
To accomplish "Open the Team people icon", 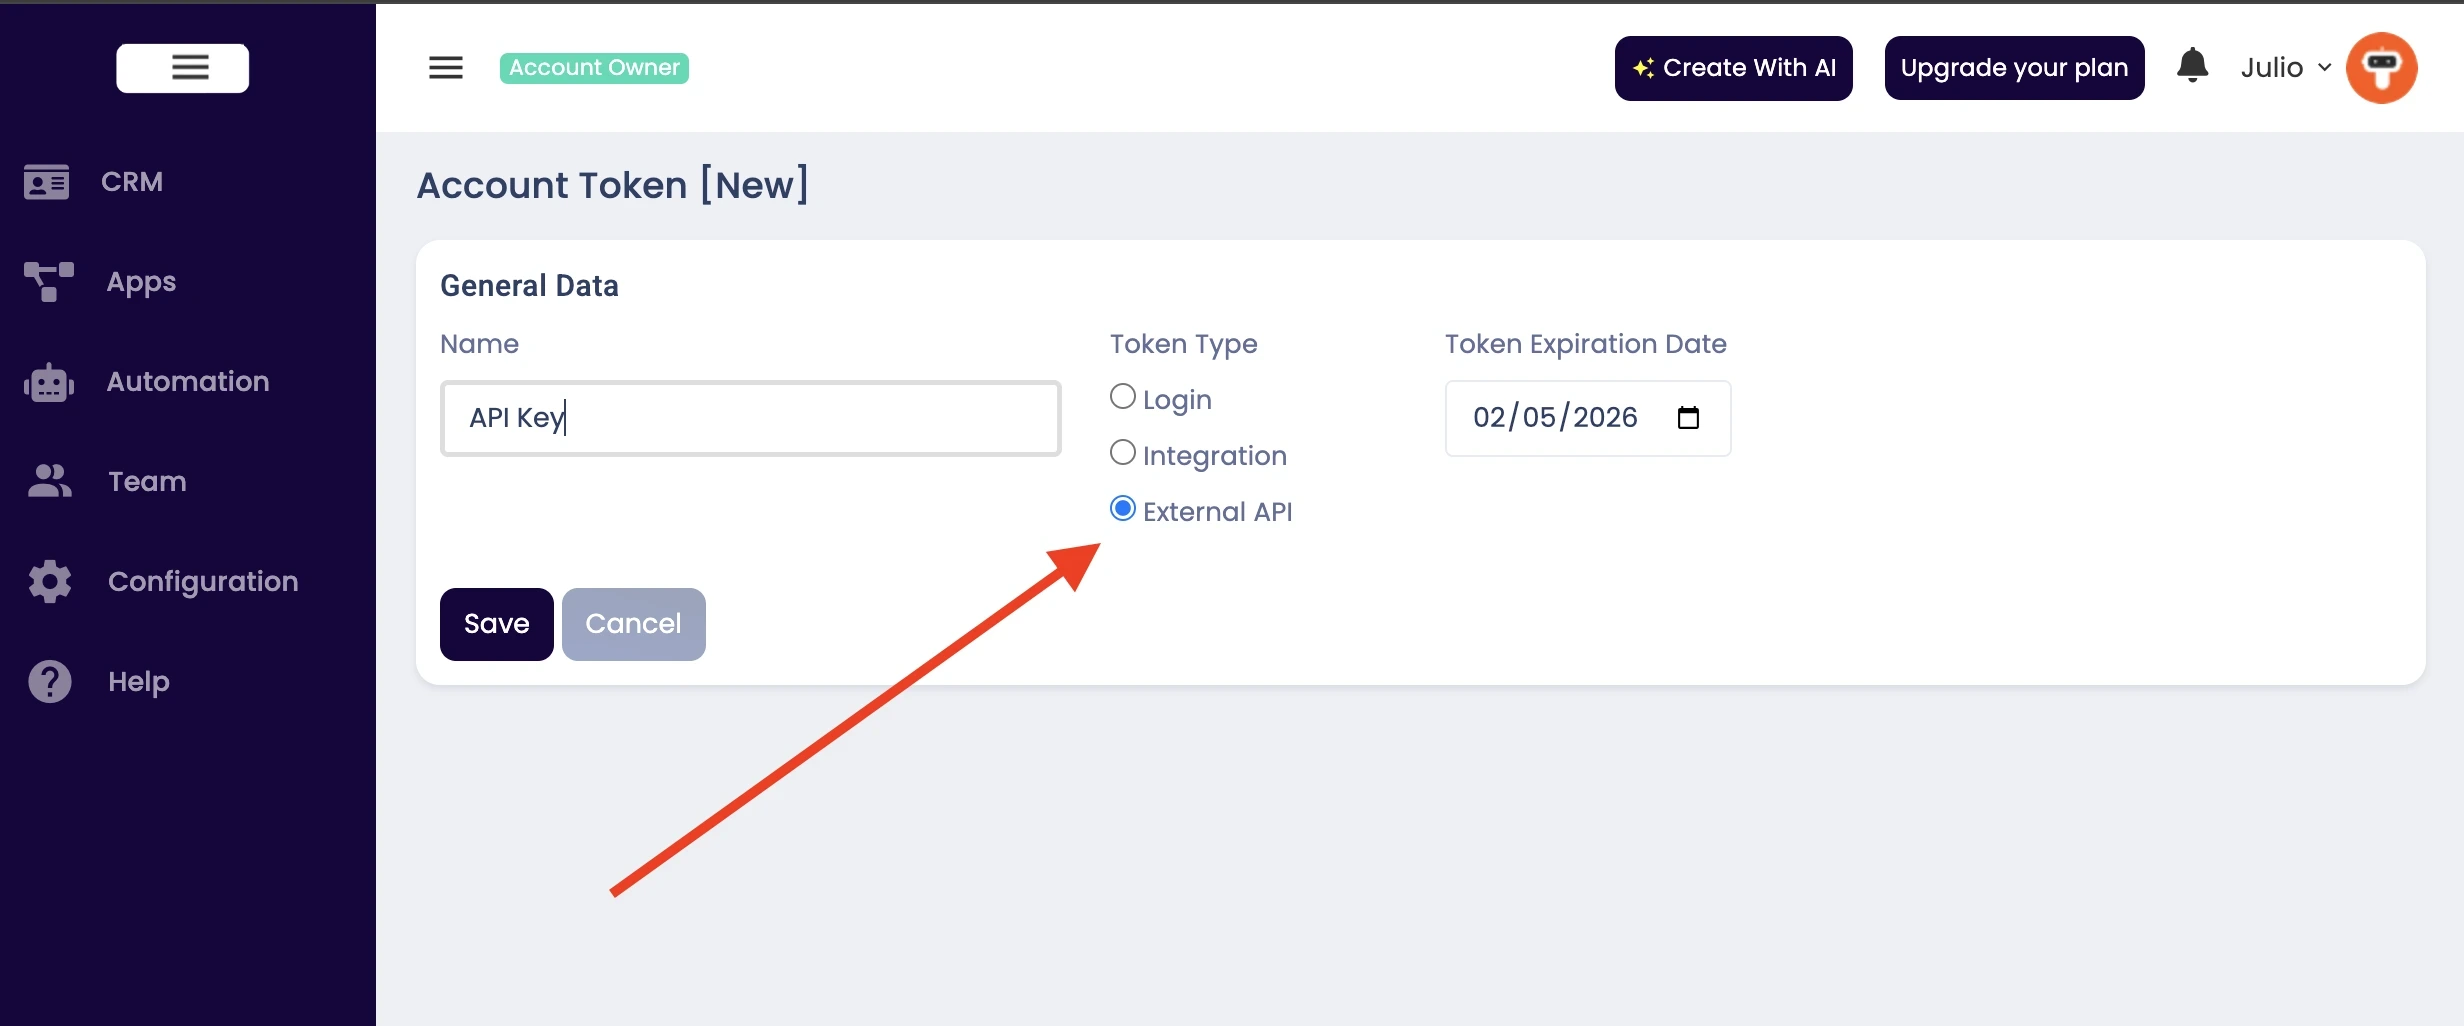I will click(x=49, y=481).
